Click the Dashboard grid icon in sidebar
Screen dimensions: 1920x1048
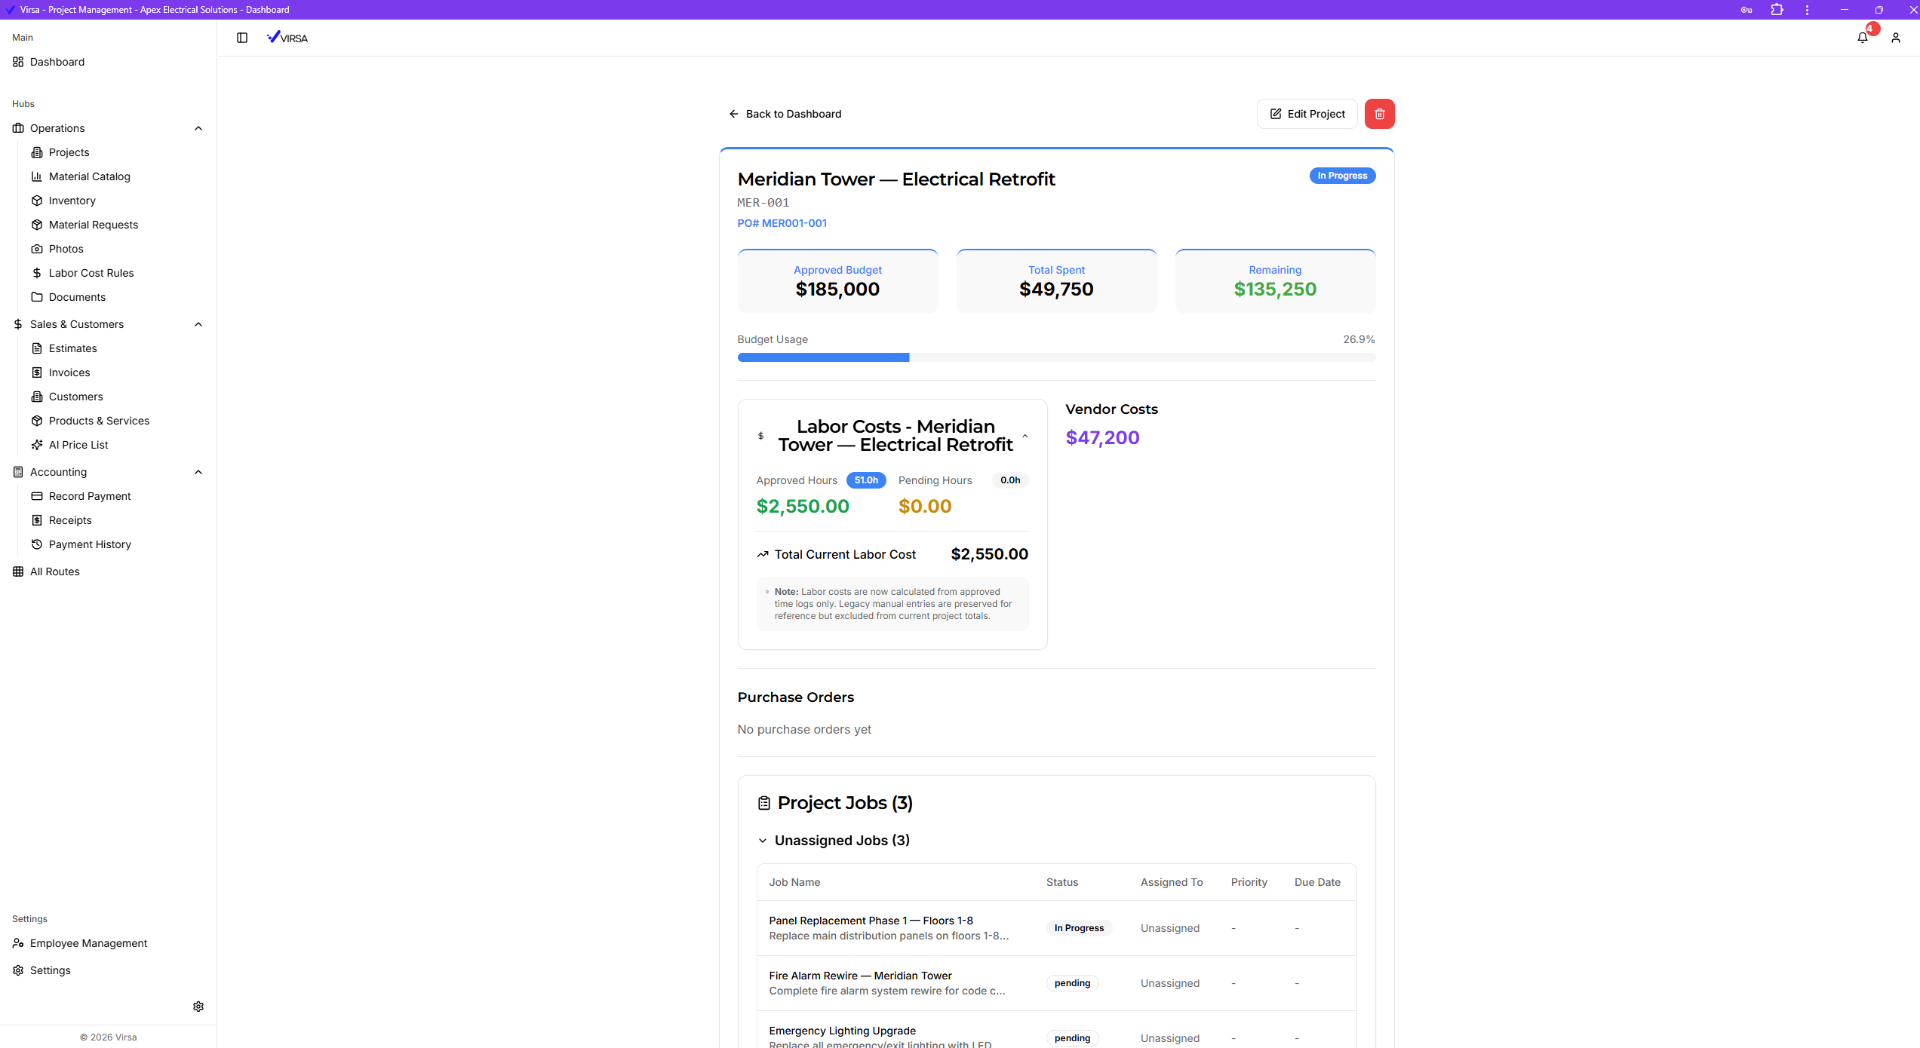pos(18,62)
